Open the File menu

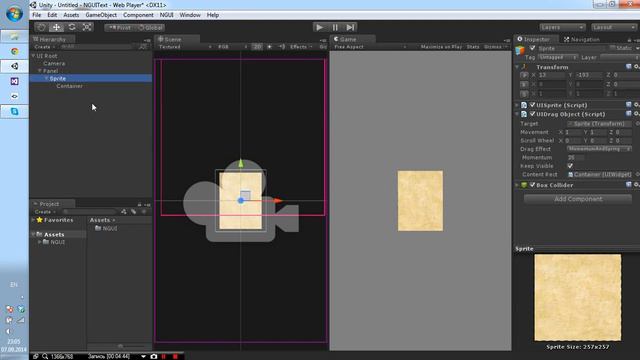[x=37, y=15]
